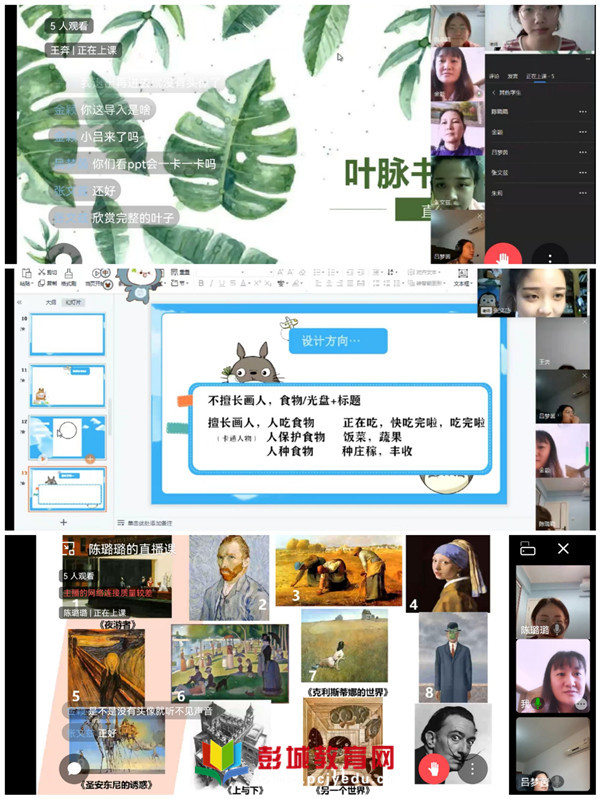Close the 吕梦茜 video tile in middle panel
The height and width of the screenshot is (799, 600).
(585, 376)
